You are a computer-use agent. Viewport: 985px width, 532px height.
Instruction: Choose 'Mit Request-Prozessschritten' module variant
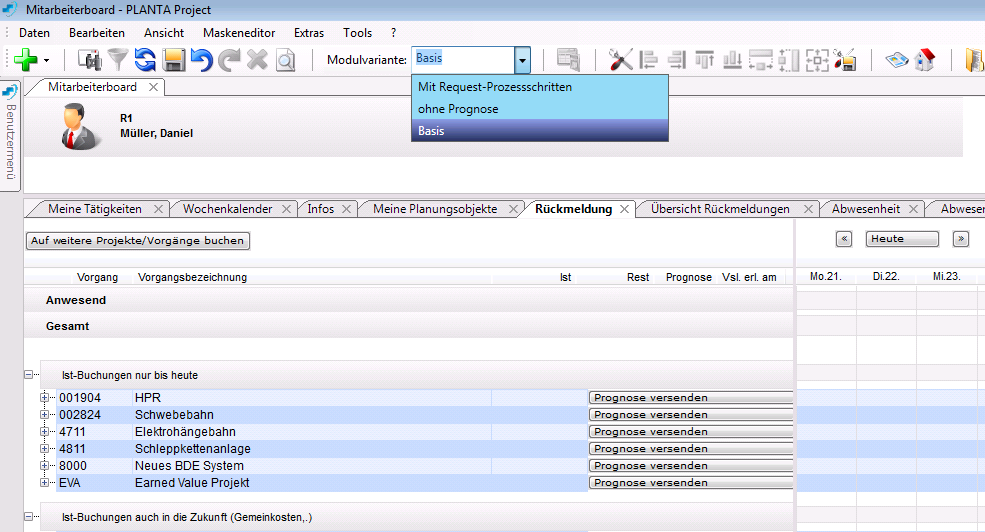click(x=495, y=87)
